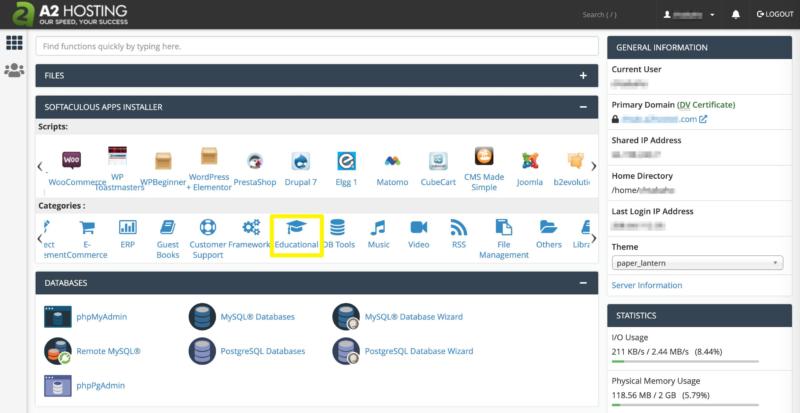Expand the Files section

click(583, 75)
